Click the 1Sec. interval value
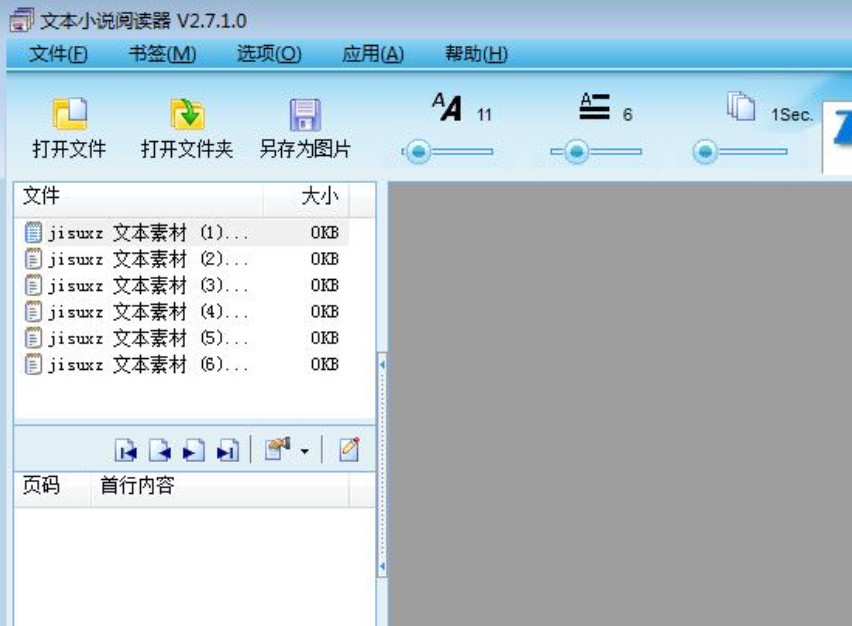The image size is (852, 626). coord(792,115)
